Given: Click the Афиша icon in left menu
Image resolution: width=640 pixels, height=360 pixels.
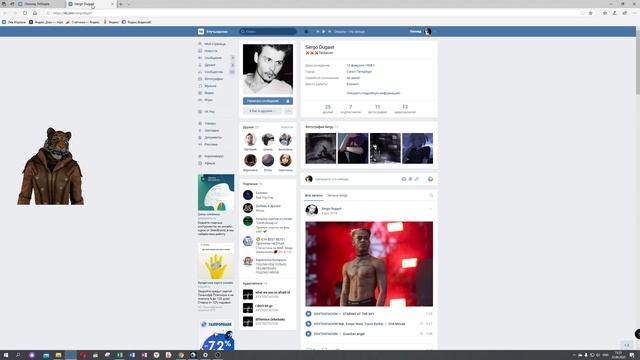Looking at the screenshot, I should coord(200,163).
